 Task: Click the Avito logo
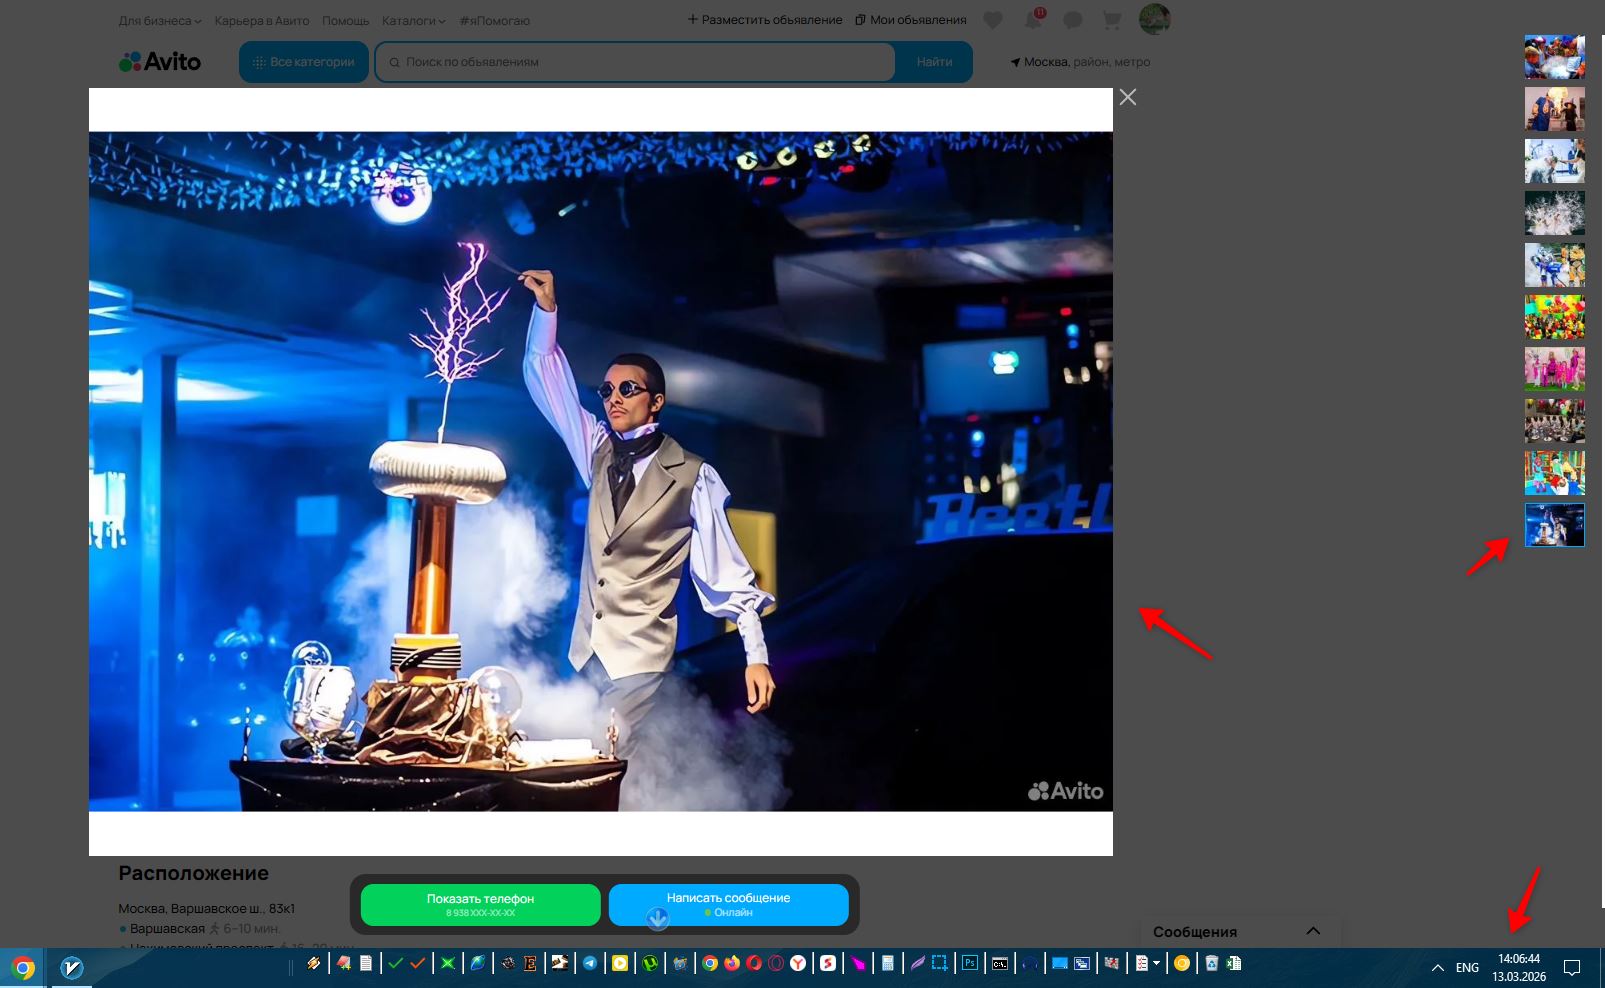tap(160, 62)
